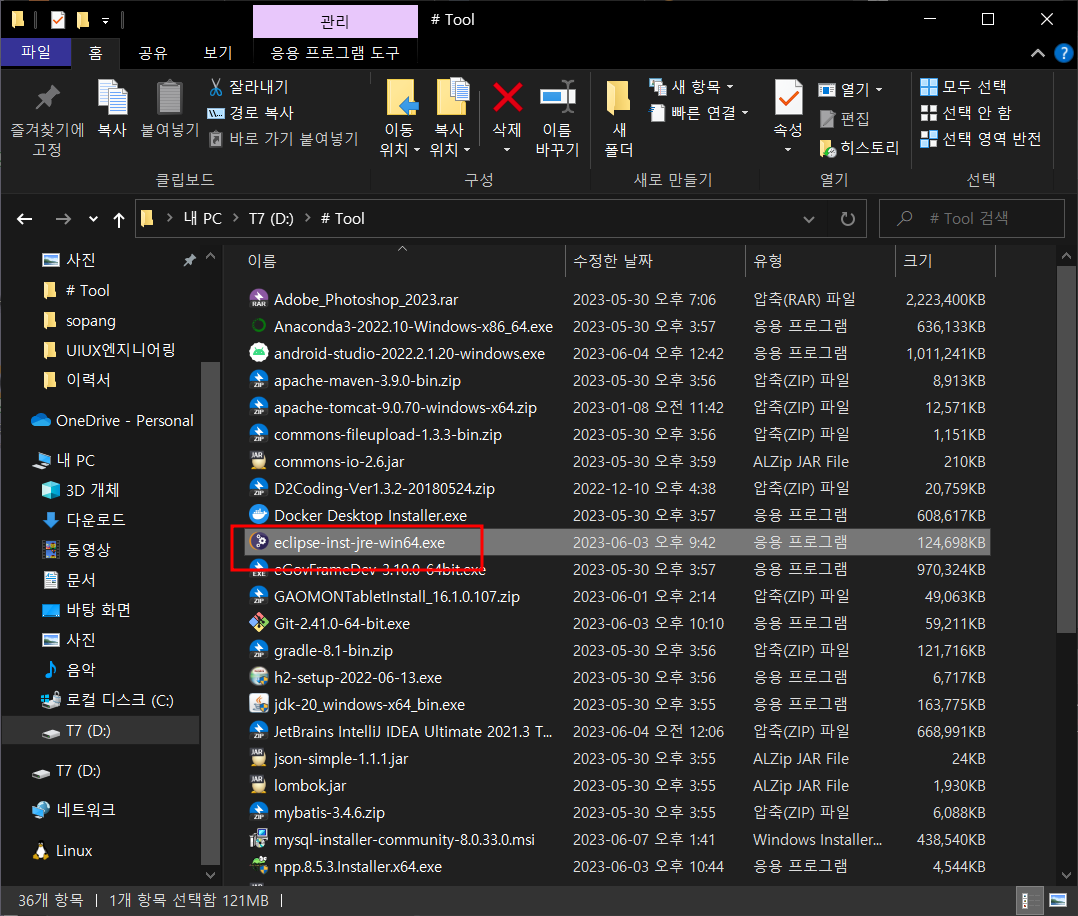The width and height of the screenshot is (1078, 916).
Task: Click T7 (D:) in address breadcrumb
Action: pos(271,219)
